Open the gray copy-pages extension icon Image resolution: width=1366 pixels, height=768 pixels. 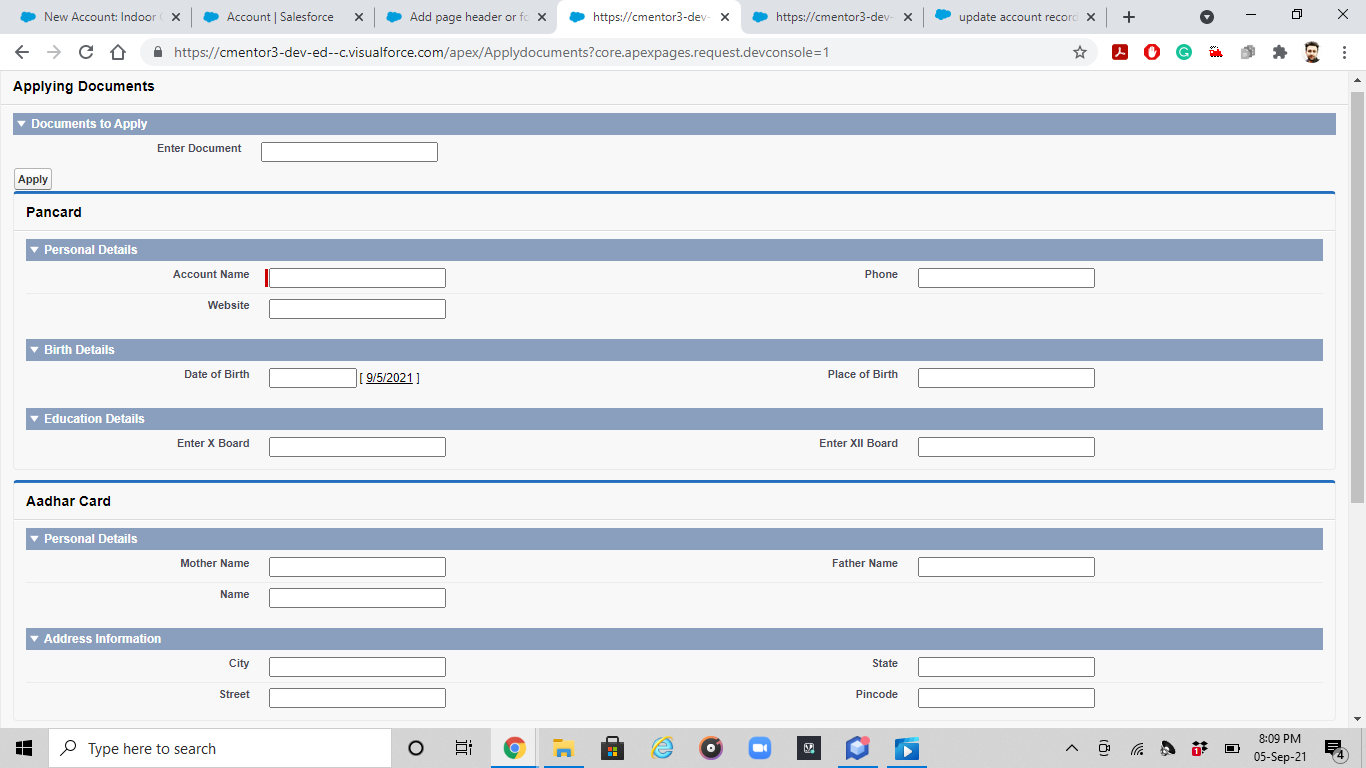coord(1248,52)
